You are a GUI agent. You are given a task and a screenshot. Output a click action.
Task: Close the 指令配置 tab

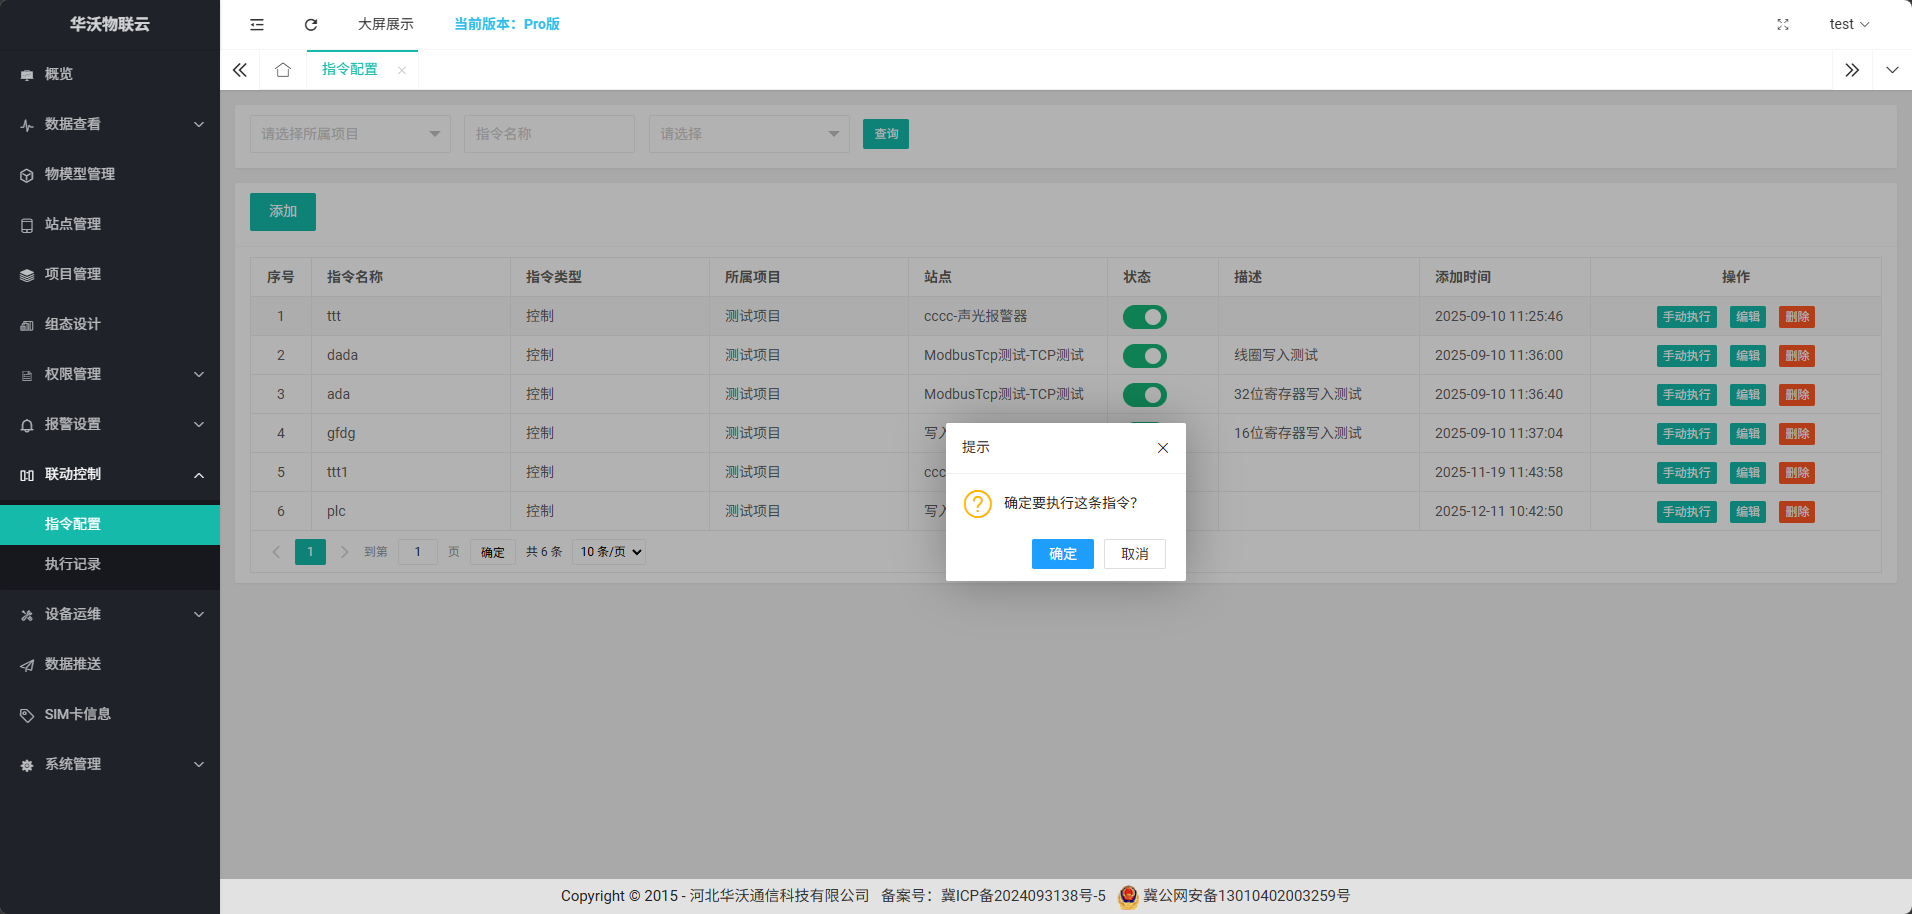click(402, 70)
